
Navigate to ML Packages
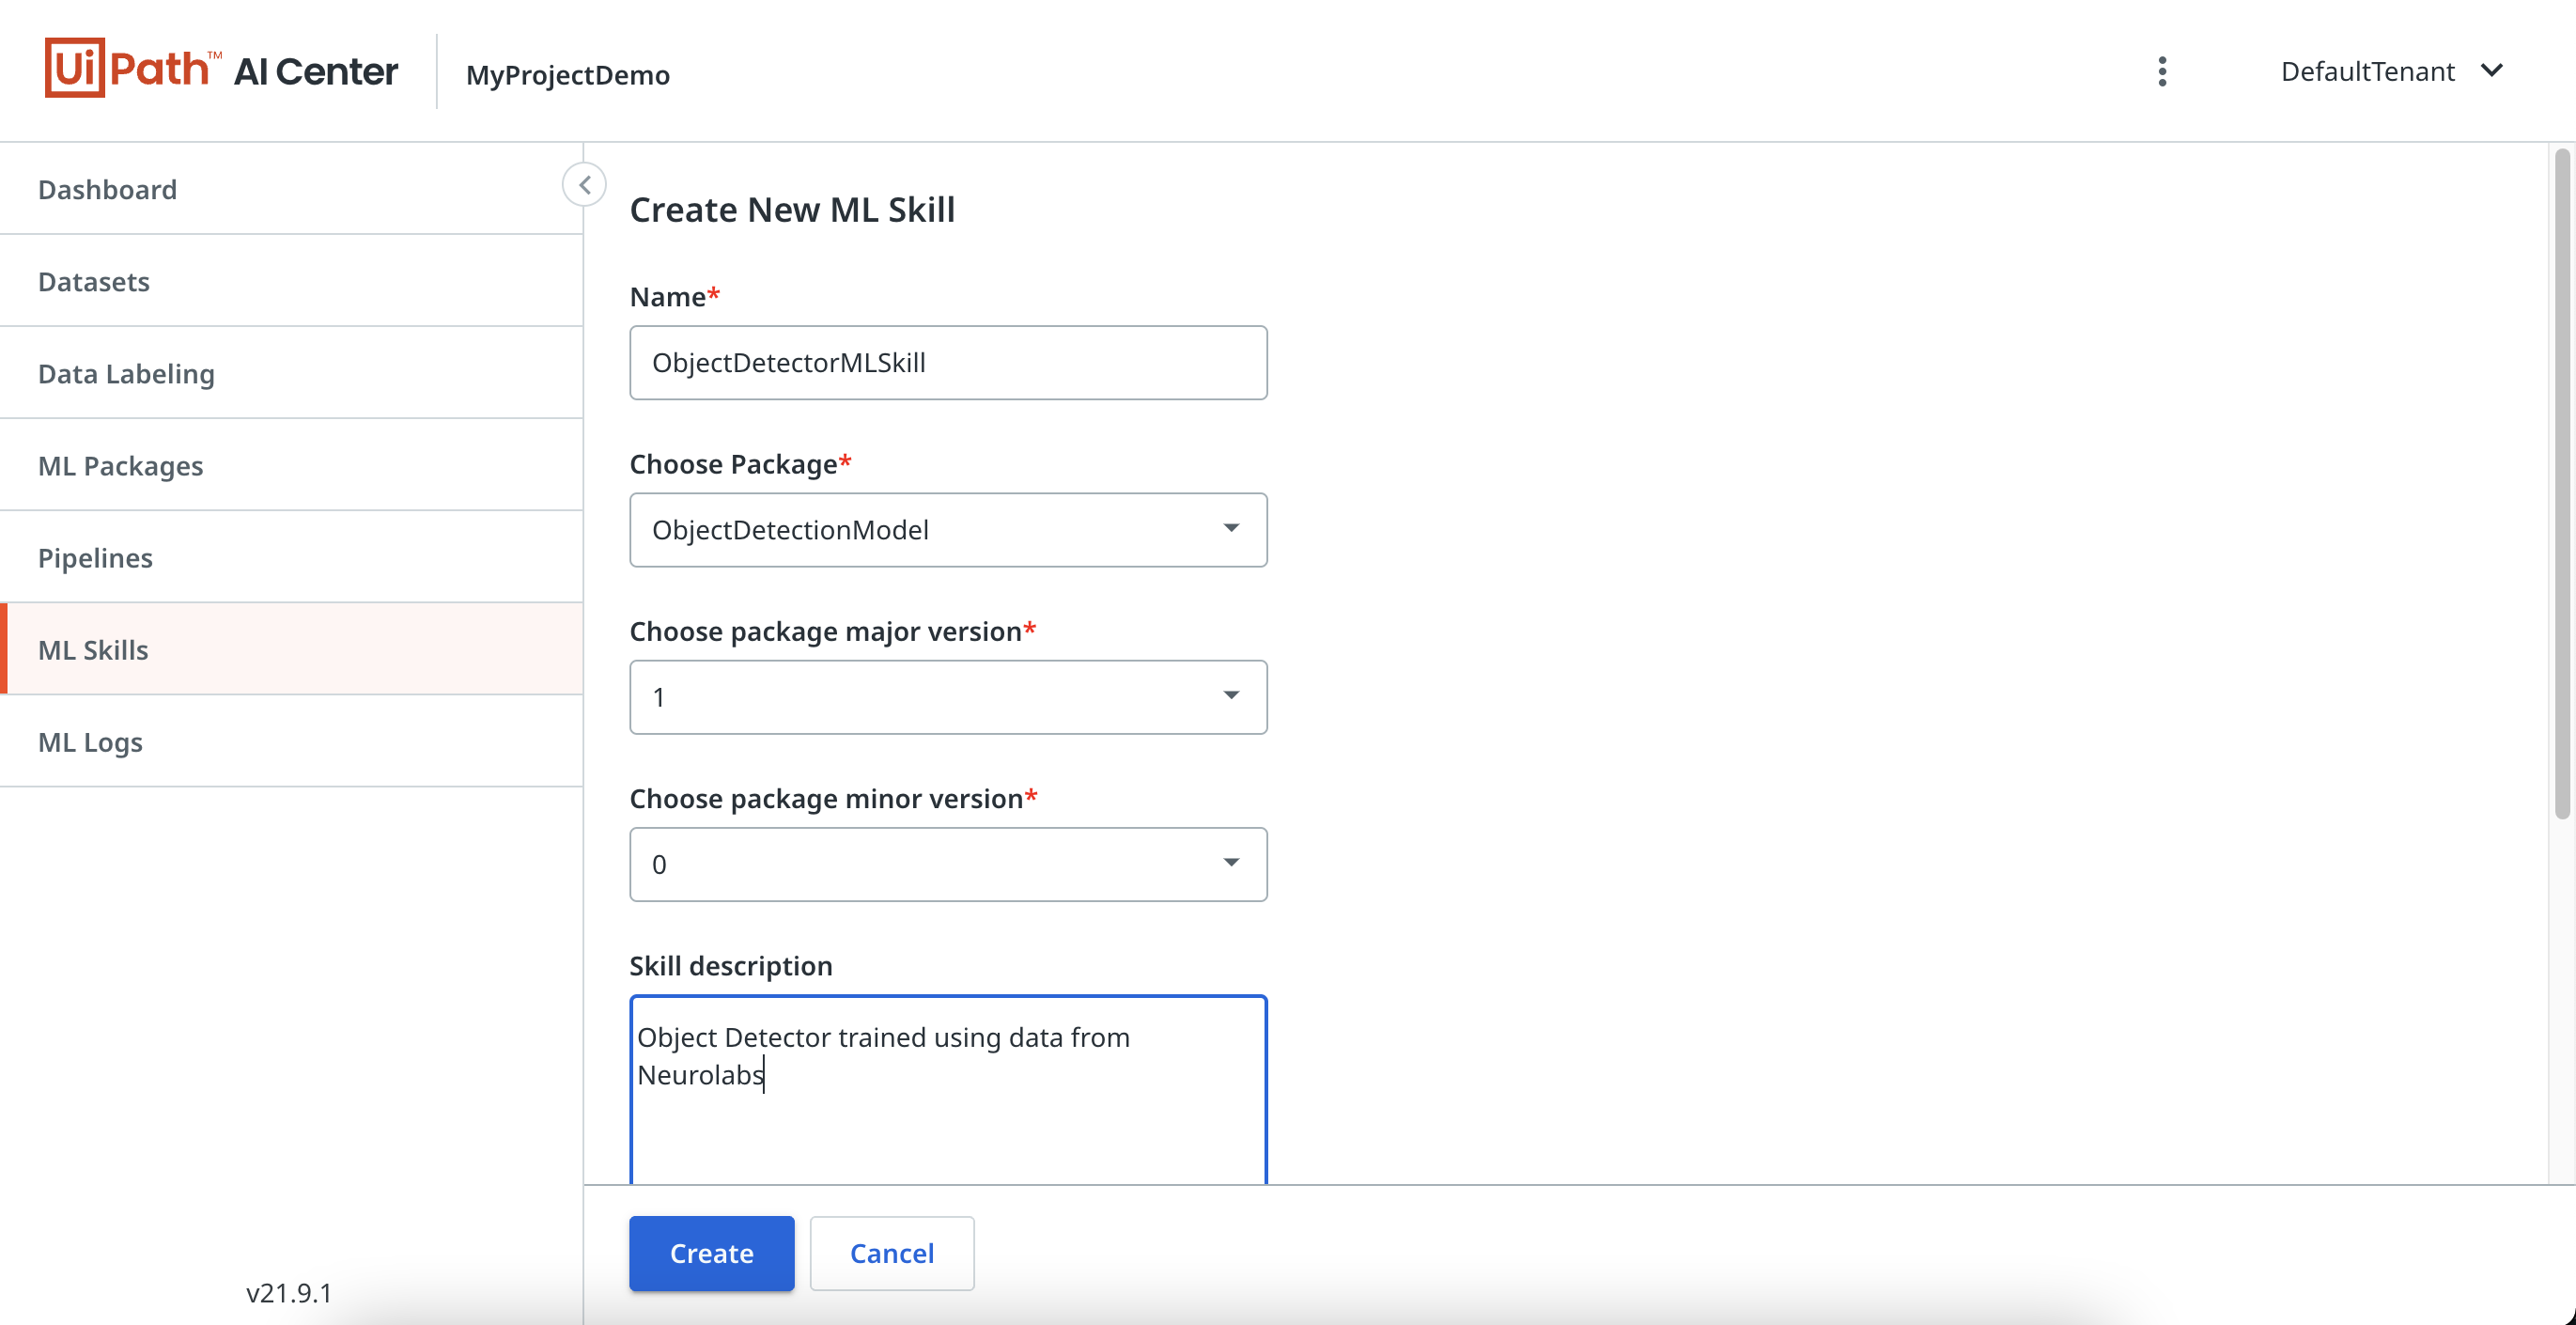click(x=291, y=465)
